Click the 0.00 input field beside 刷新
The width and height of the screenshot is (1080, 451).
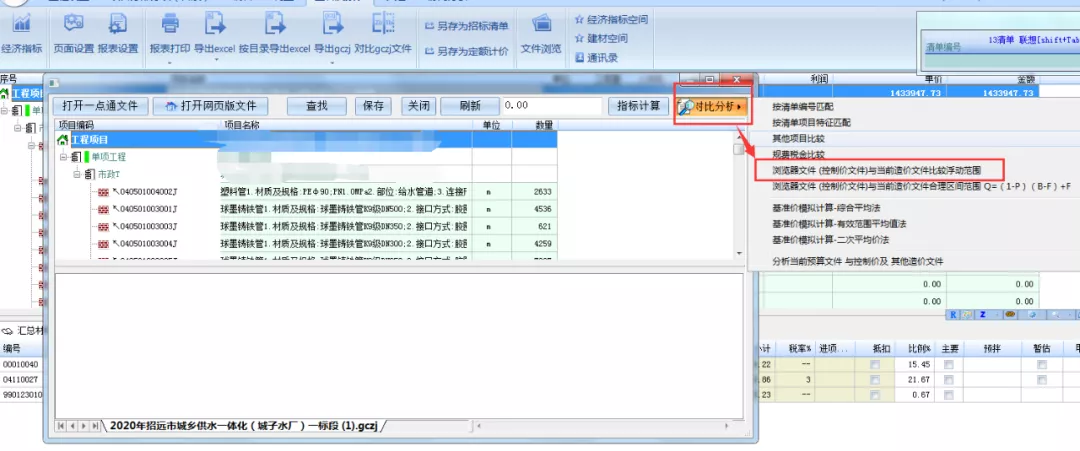(x=551, y=105)
